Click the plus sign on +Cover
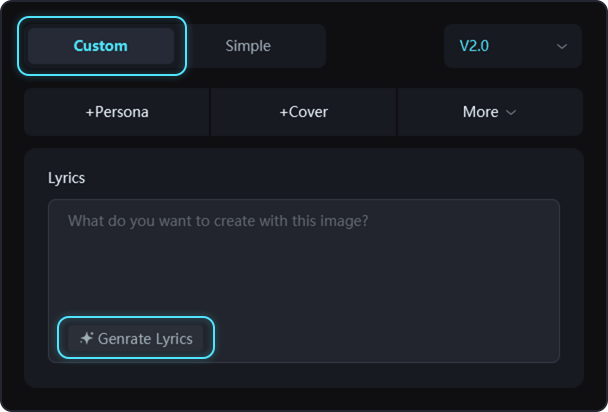The width and height of the screenshot is (608, 412). (284, 112)
